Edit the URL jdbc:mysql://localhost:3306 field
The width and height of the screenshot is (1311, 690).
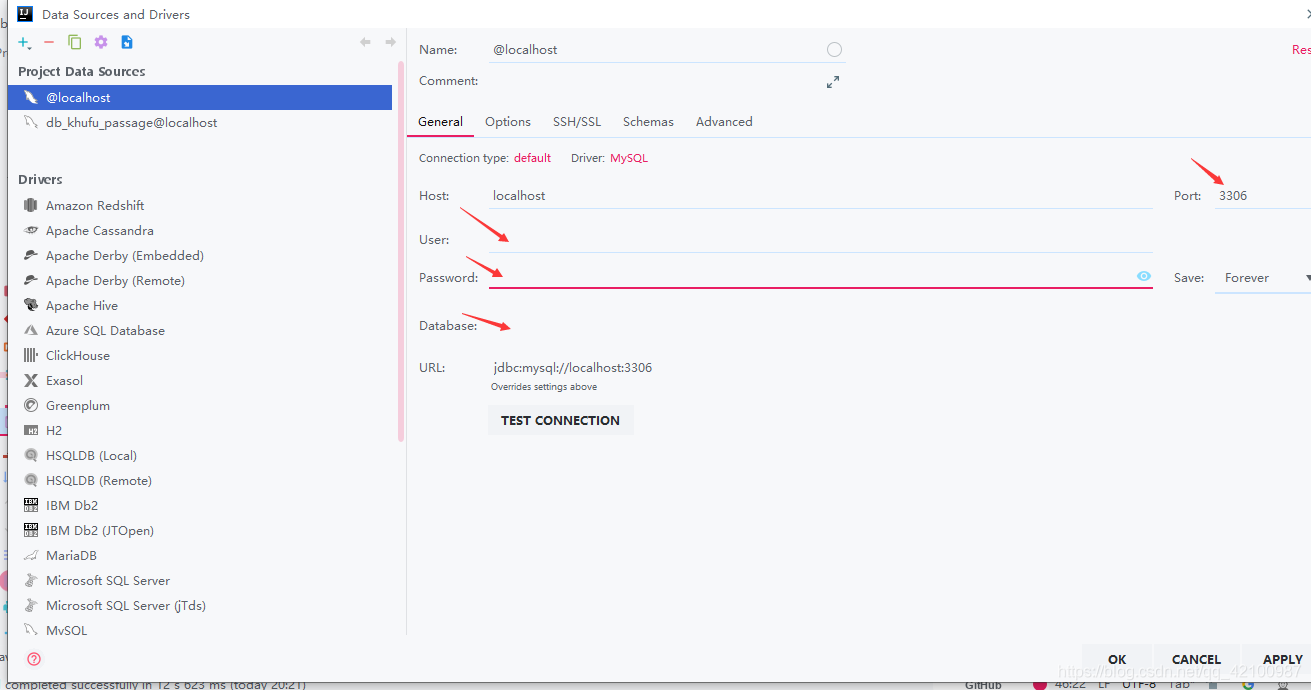pos(821,368)
